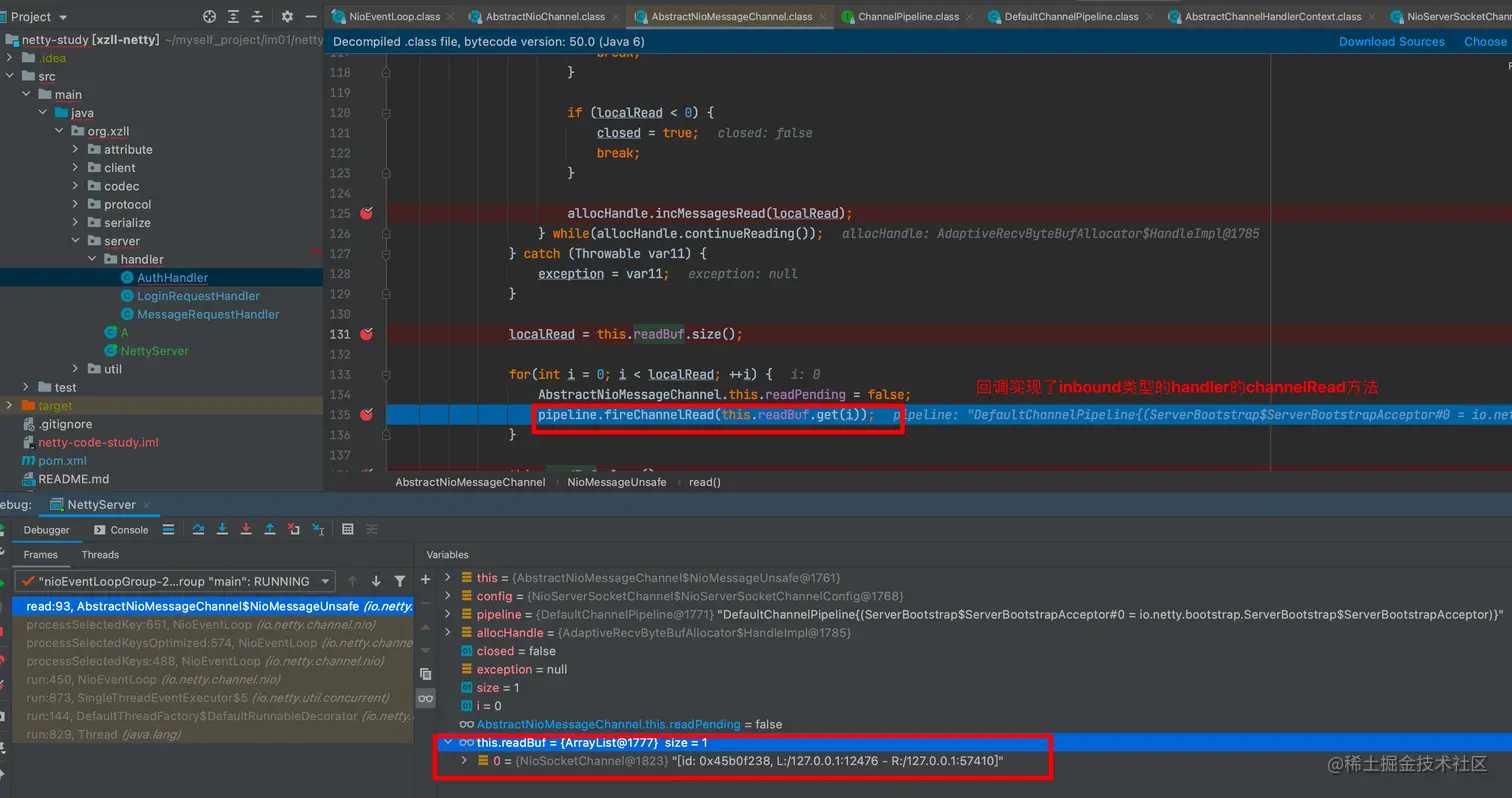Click the Expand All icon in Project panel
Screen dimensions: 1512x798
tap(233, 17)
